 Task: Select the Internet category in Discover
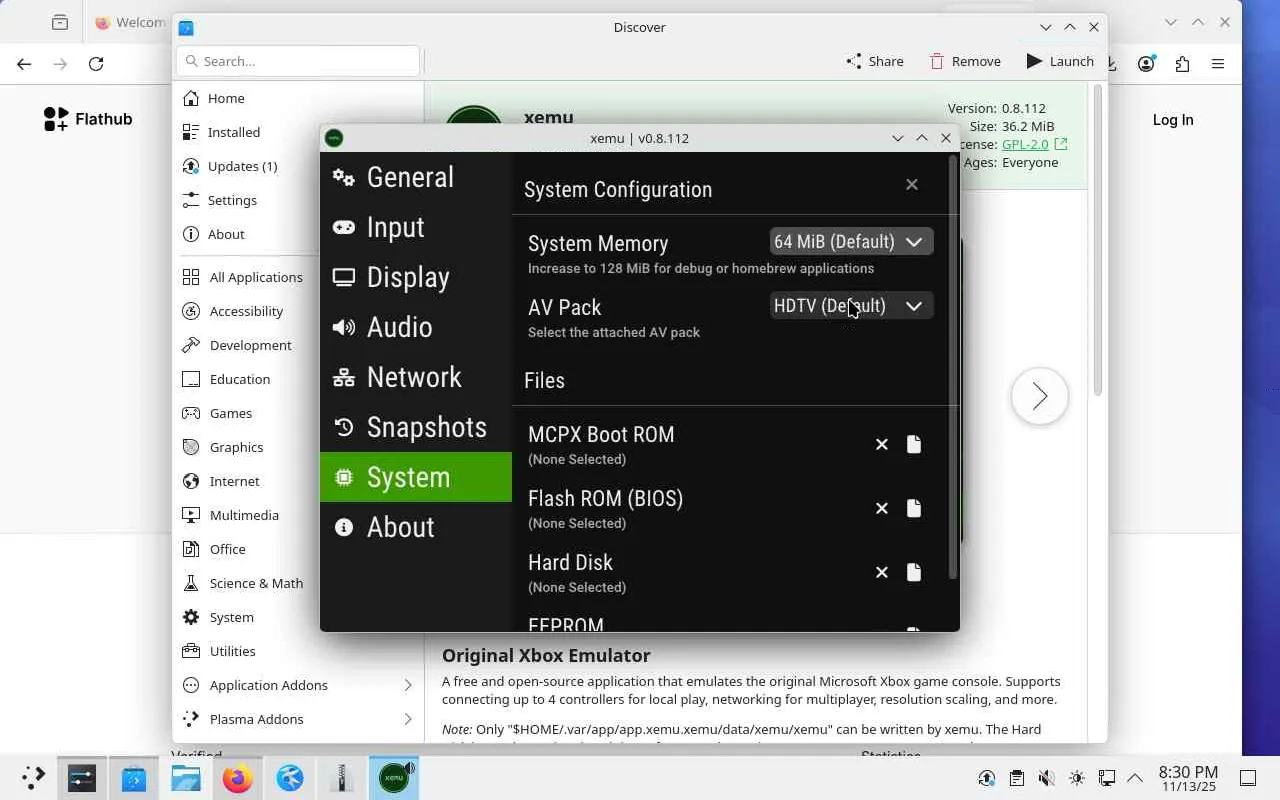(298, 481)
